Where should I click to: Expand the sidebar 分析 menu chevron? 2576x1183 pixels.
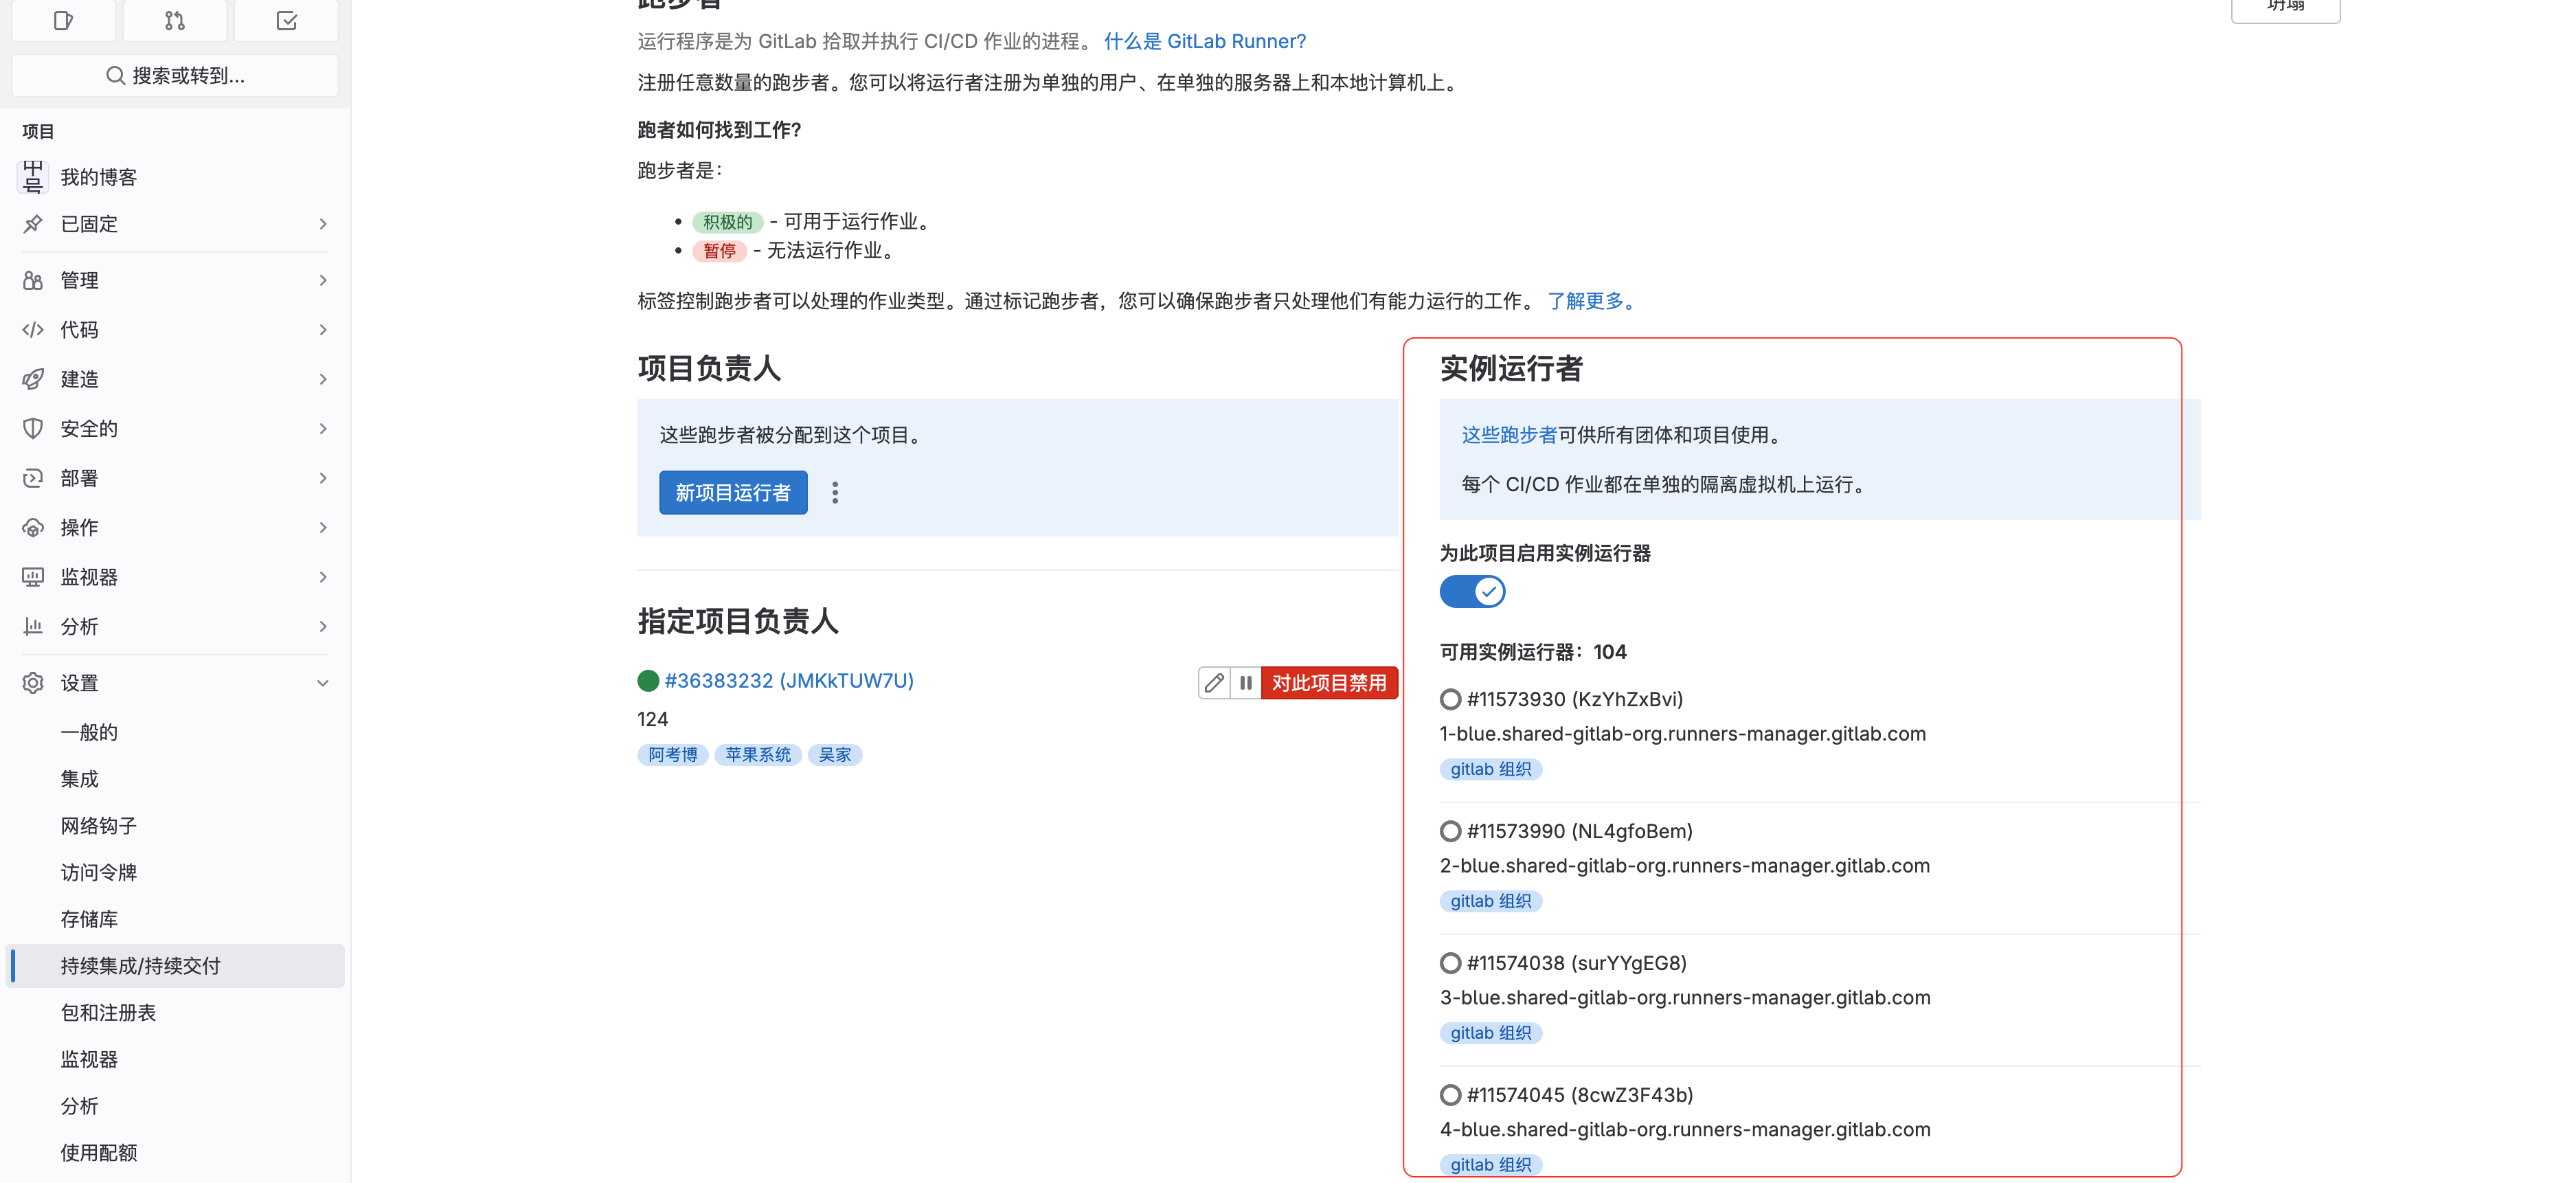[x=322, y=626]
